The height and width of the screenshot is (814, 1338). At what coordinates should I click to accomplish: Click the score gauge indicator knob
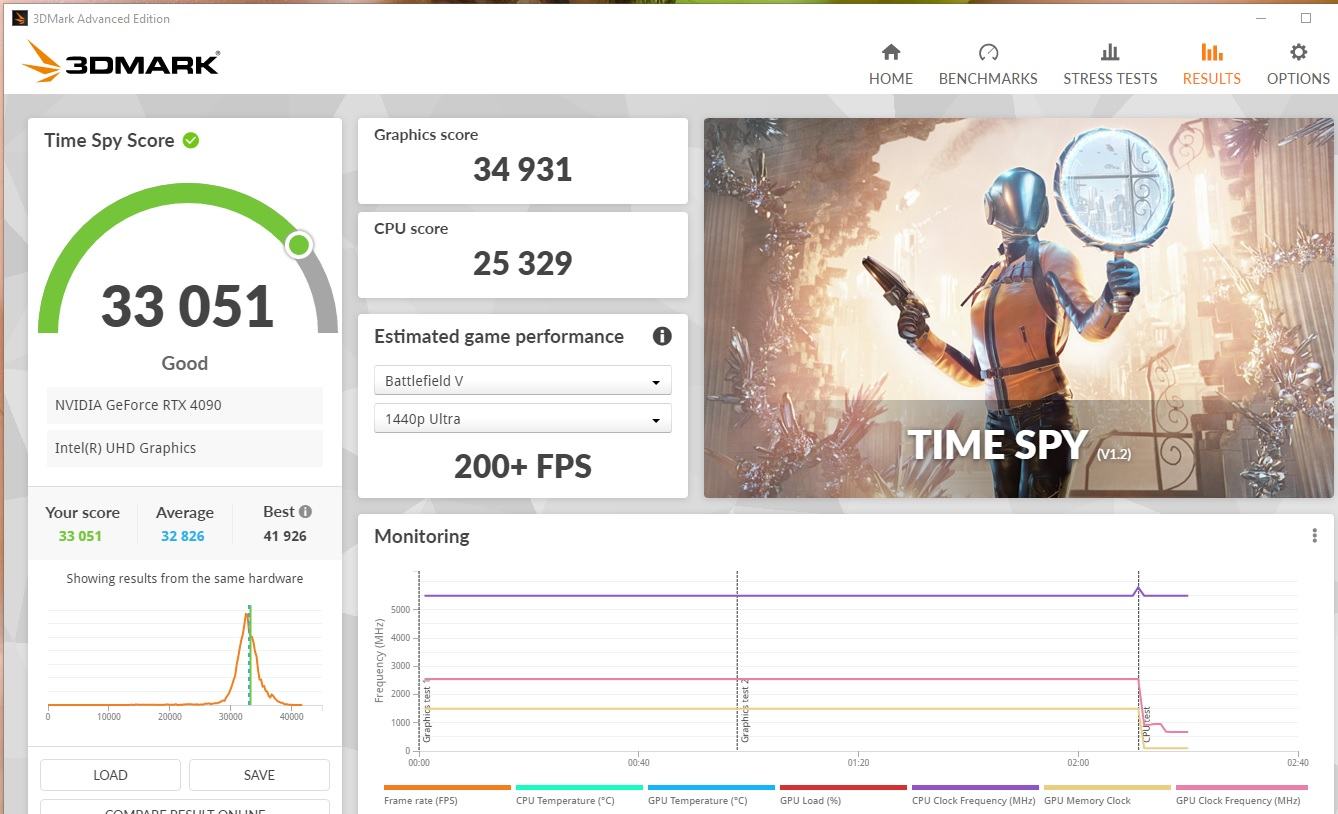(x=298, y=244)
